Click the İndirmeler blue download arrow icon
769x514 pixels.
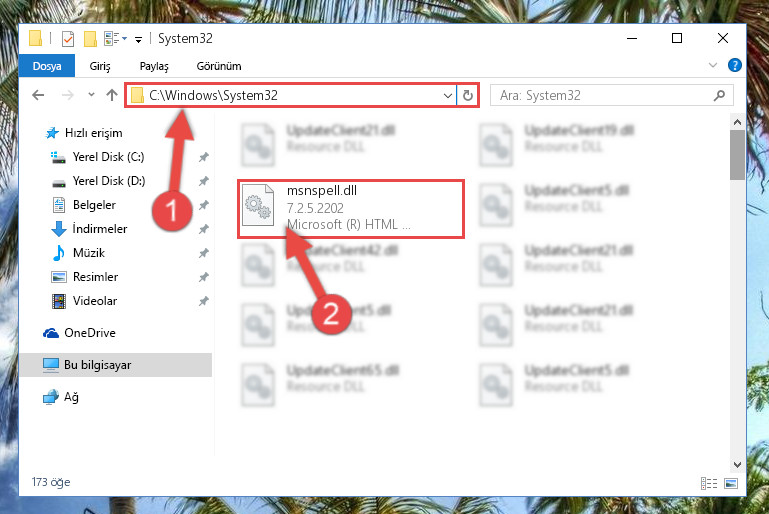pos(59,229)
